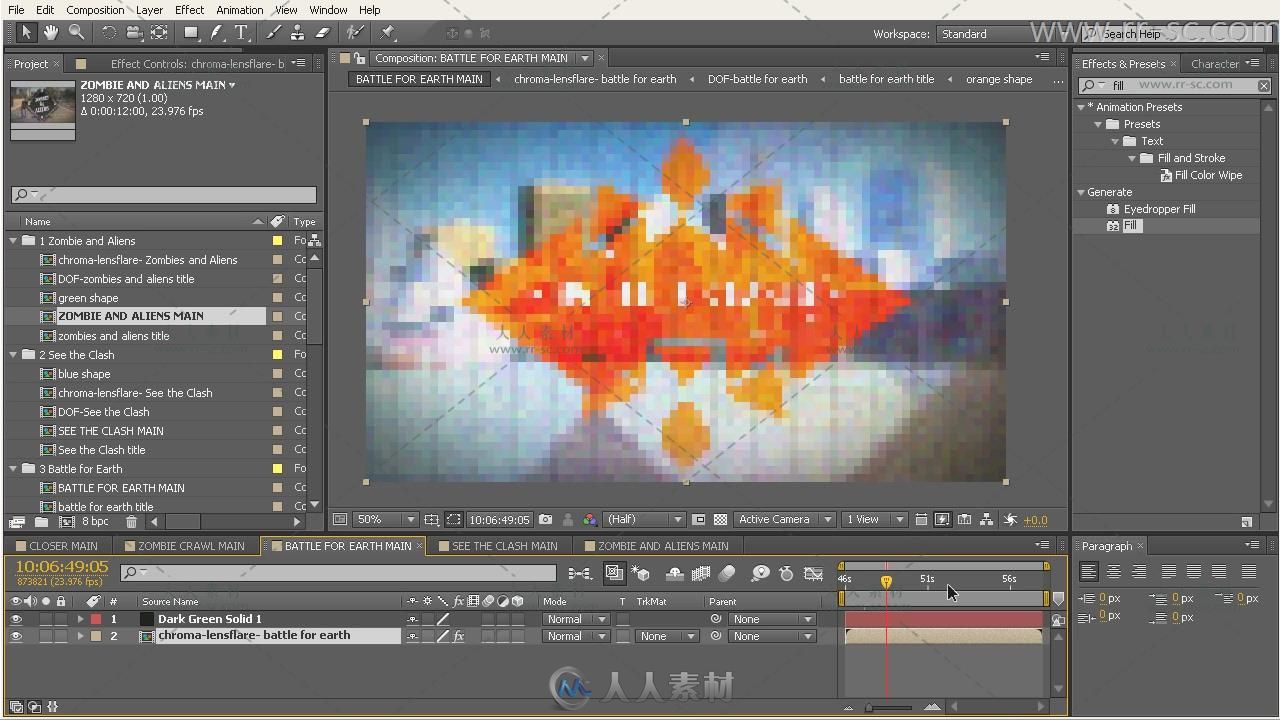This screenshot has height=720, width=1280.
Task: Take a snapshot with camera icon
Action: [545, 519]
